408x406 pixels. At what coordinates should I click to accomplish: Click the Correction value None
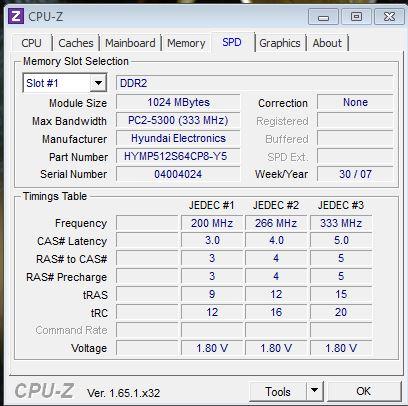point(355,102)
